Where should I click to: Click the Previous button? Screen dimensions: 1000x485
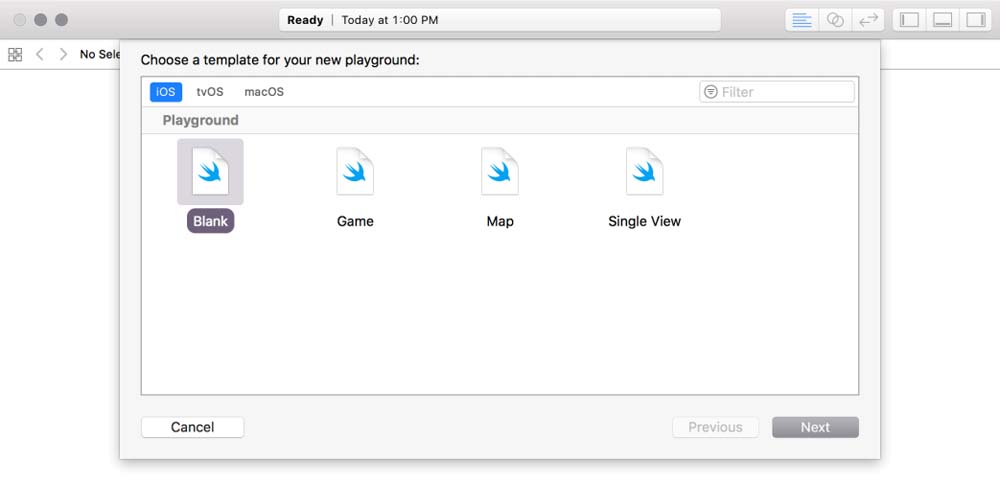coord(716,427)
